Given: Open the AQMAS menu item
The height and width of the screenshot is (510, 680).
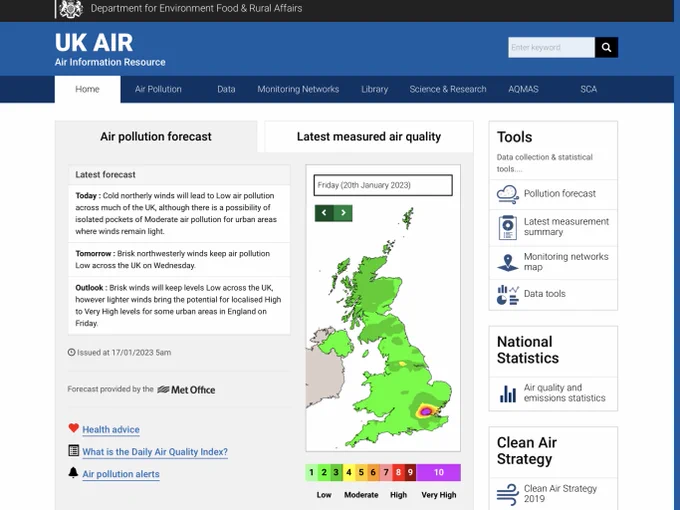Looking at the screenshot, I should click(523, 89).
